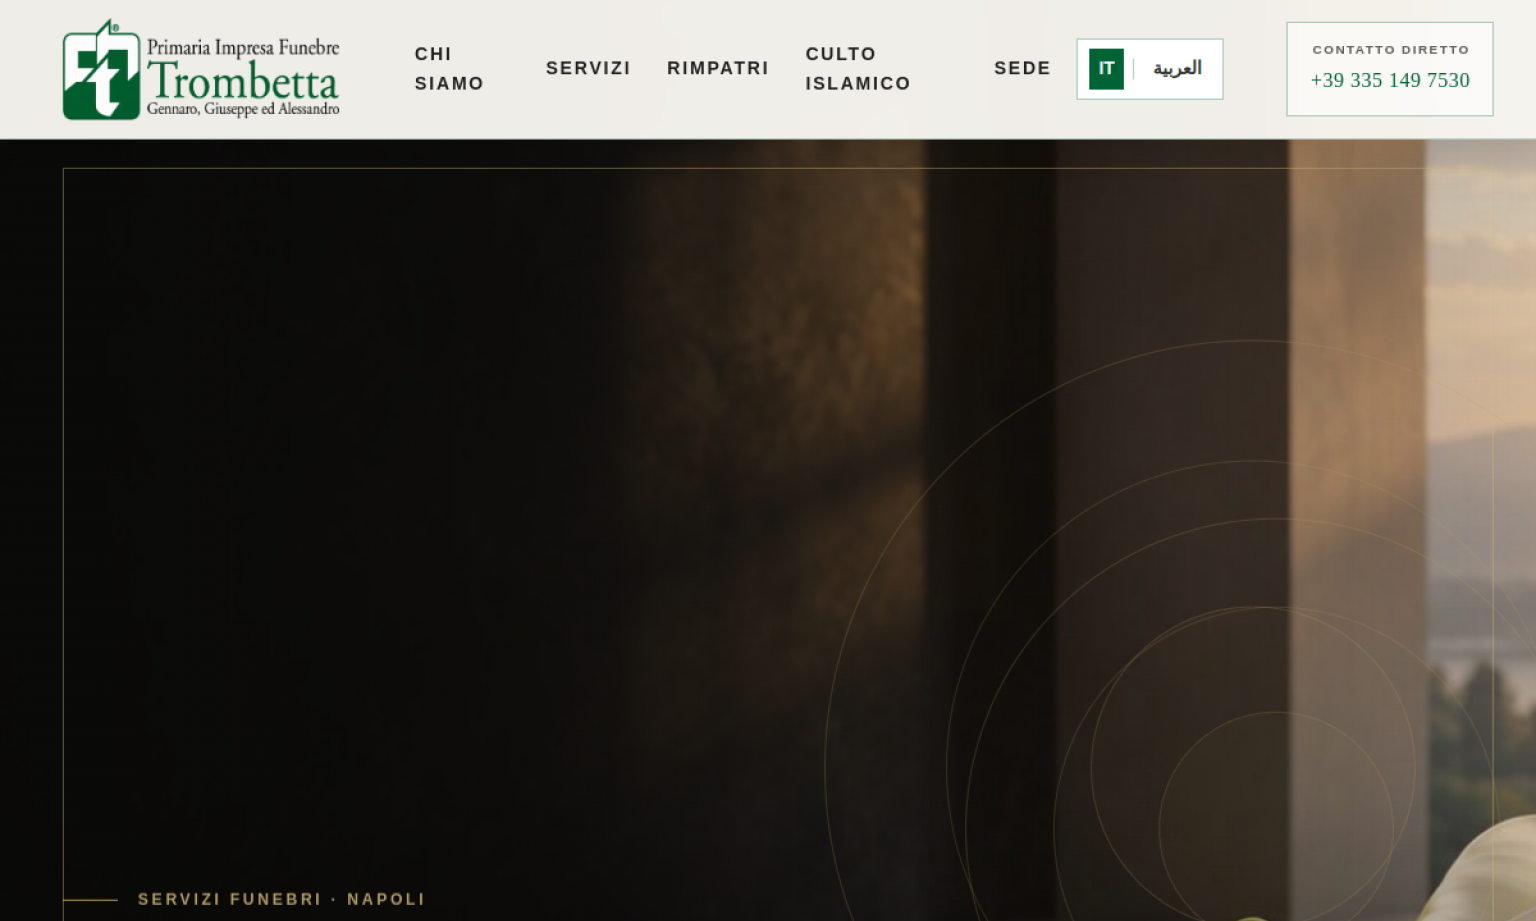Switch language to Arabic (العربية)

(x=1177, y=69)
